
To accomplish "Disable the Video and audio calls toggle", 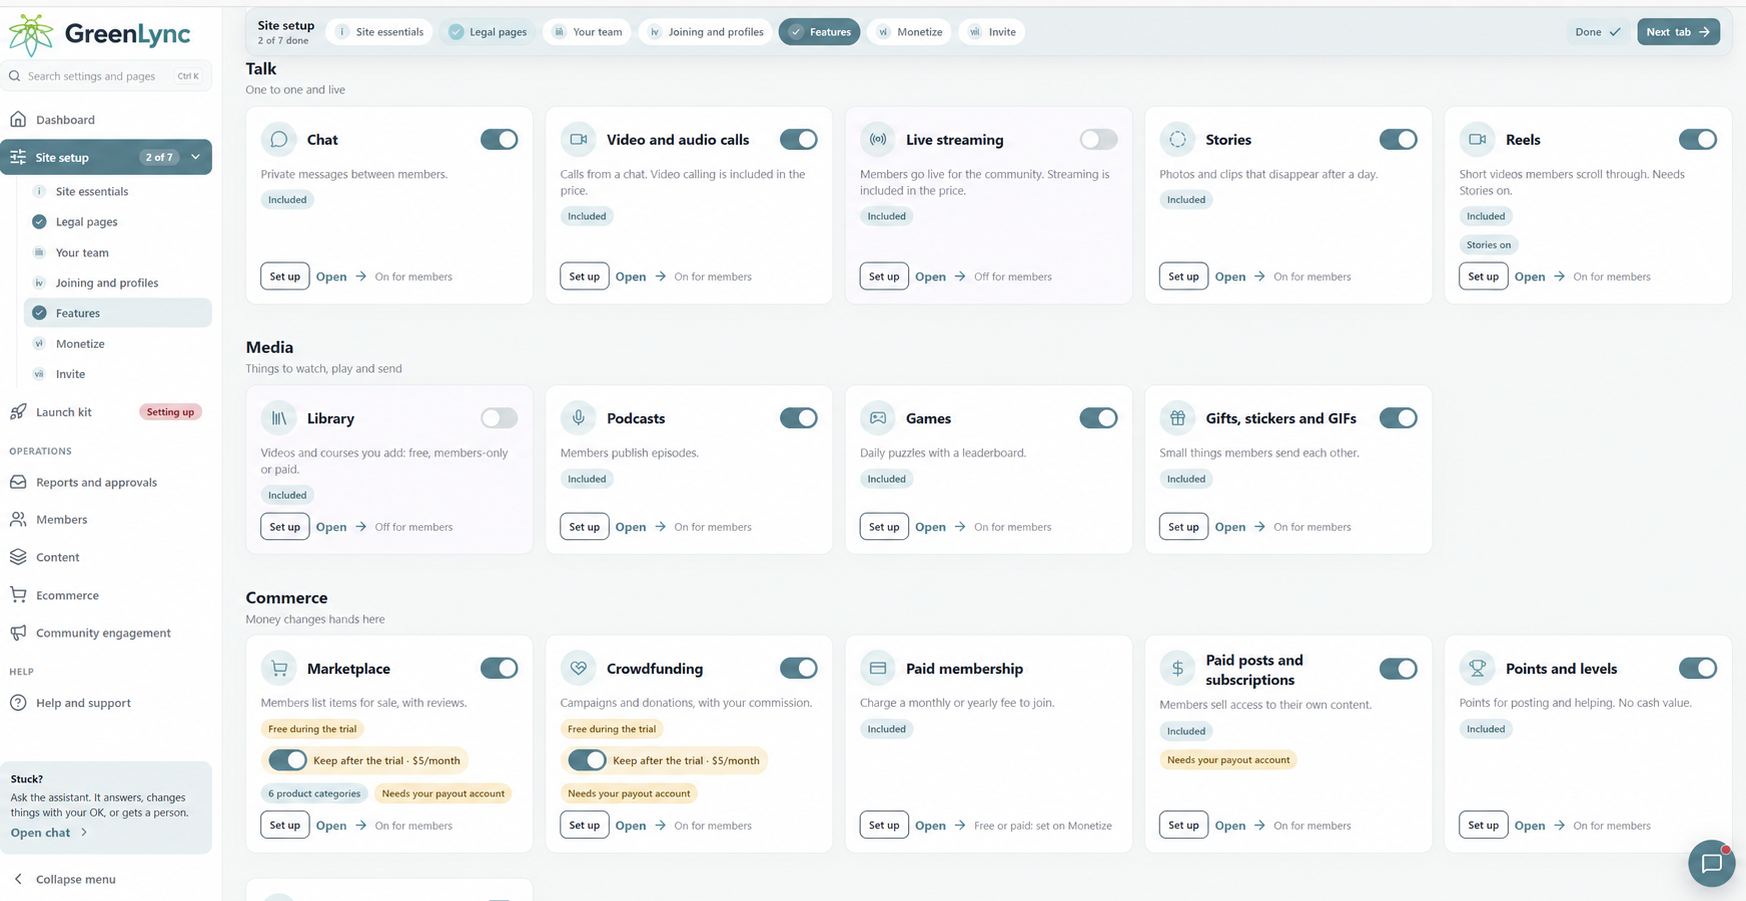I will pos(798,140).
